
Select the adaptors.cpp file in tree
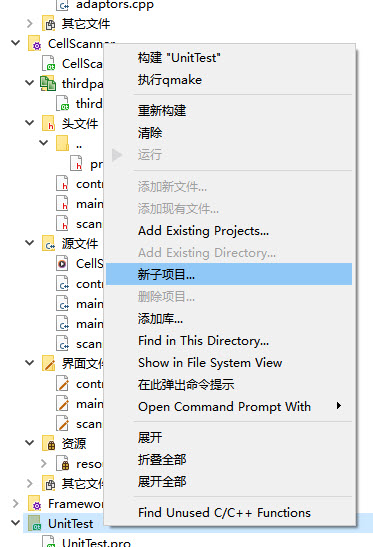point(115,5)
